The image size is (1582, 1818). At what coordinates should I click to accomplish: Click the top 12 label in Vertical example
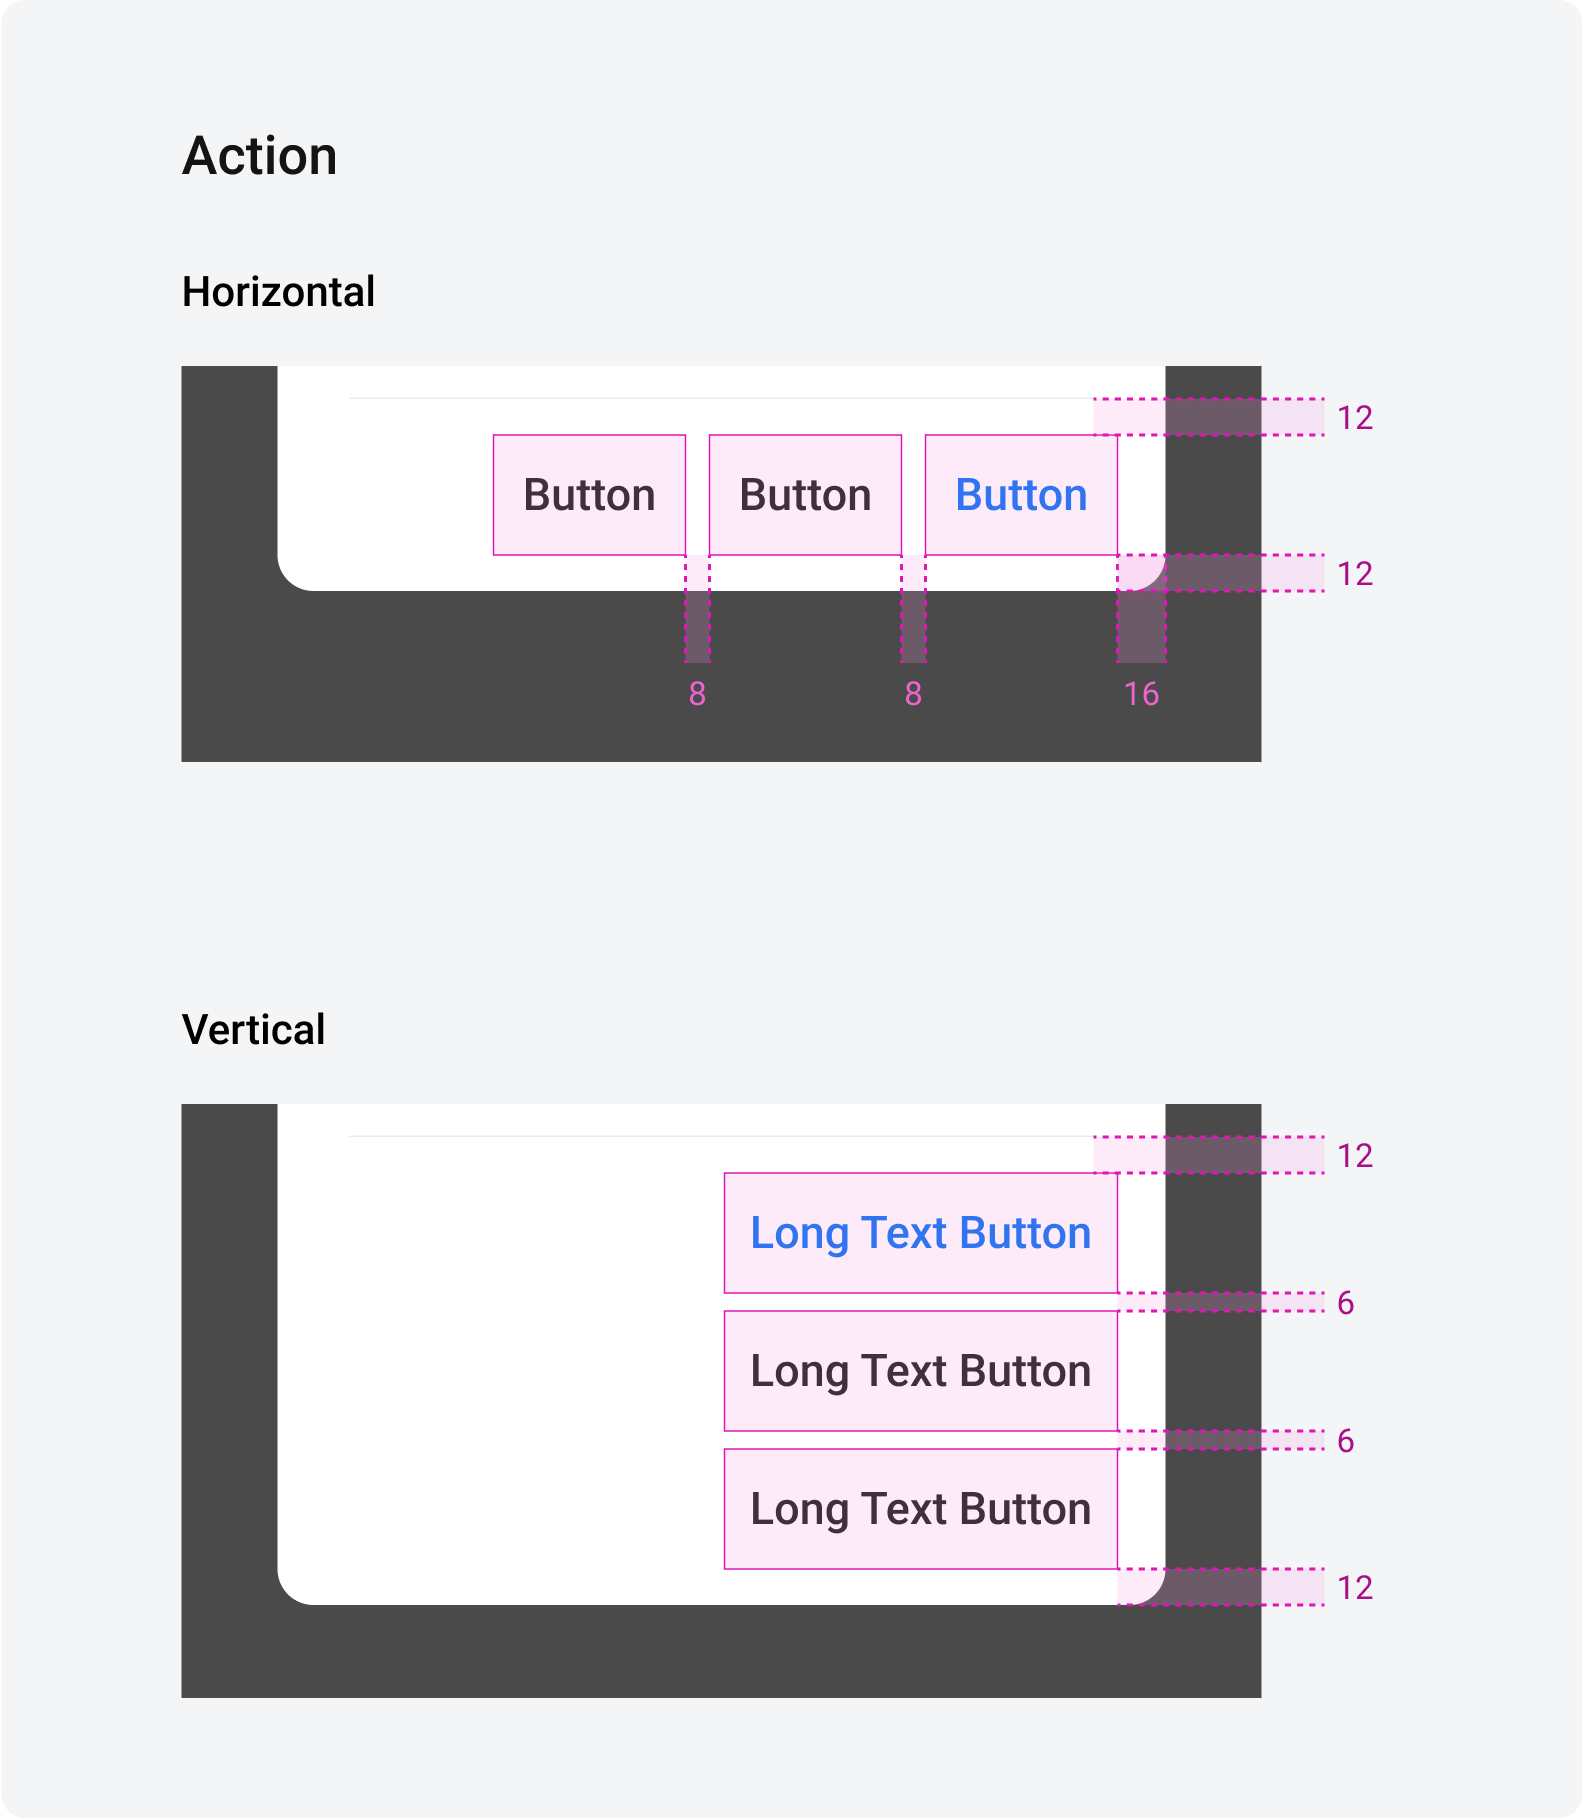[x=1355, y=1156]
